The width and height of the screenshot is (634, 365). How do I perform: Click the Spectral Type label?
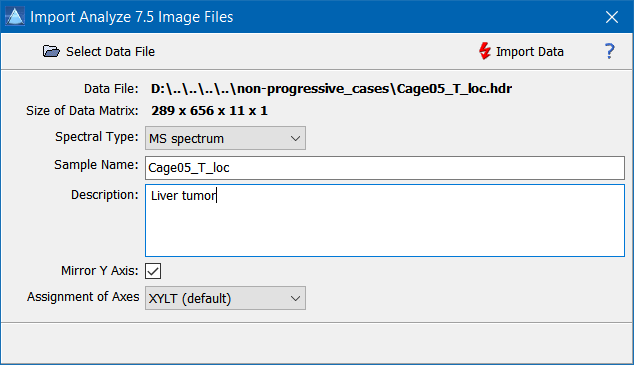coord(97,137)
